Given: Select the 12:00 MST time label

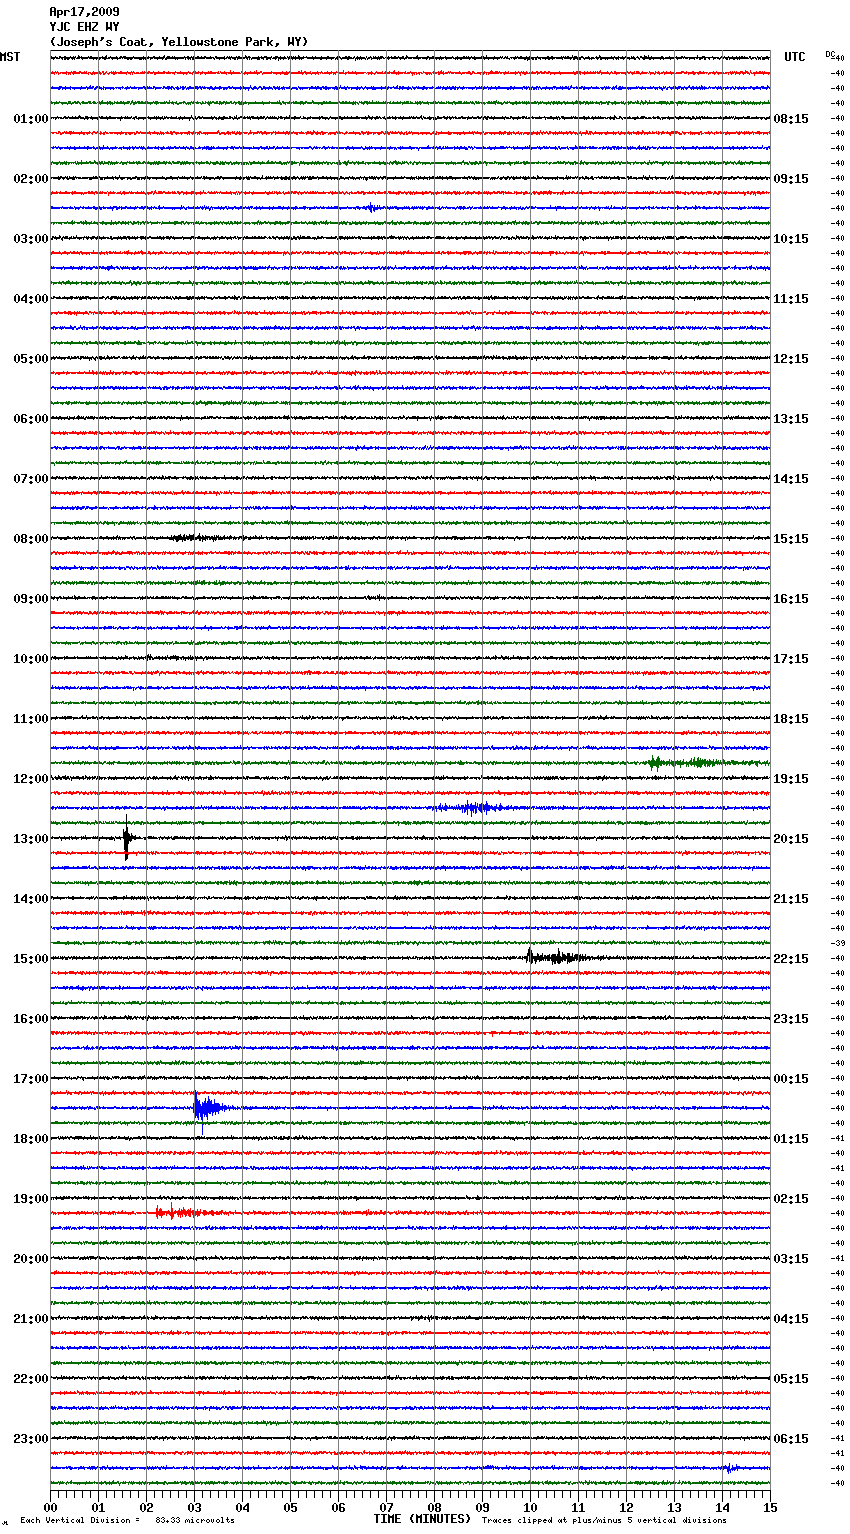Looking at the screenshot, I should (31, 779).
